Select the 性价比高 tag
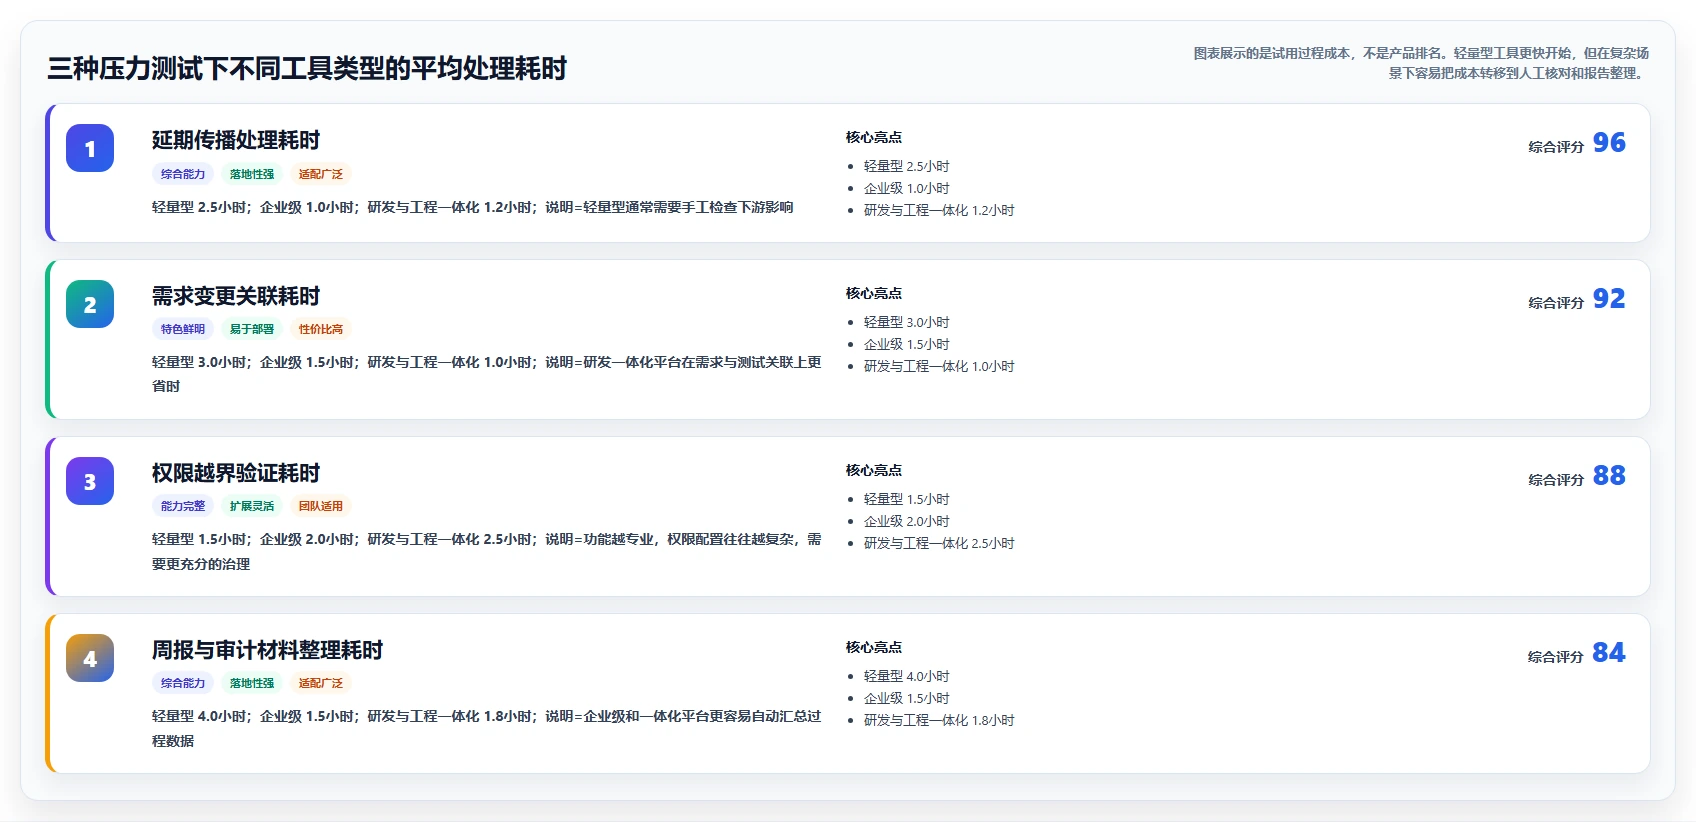 pos(321,329)
